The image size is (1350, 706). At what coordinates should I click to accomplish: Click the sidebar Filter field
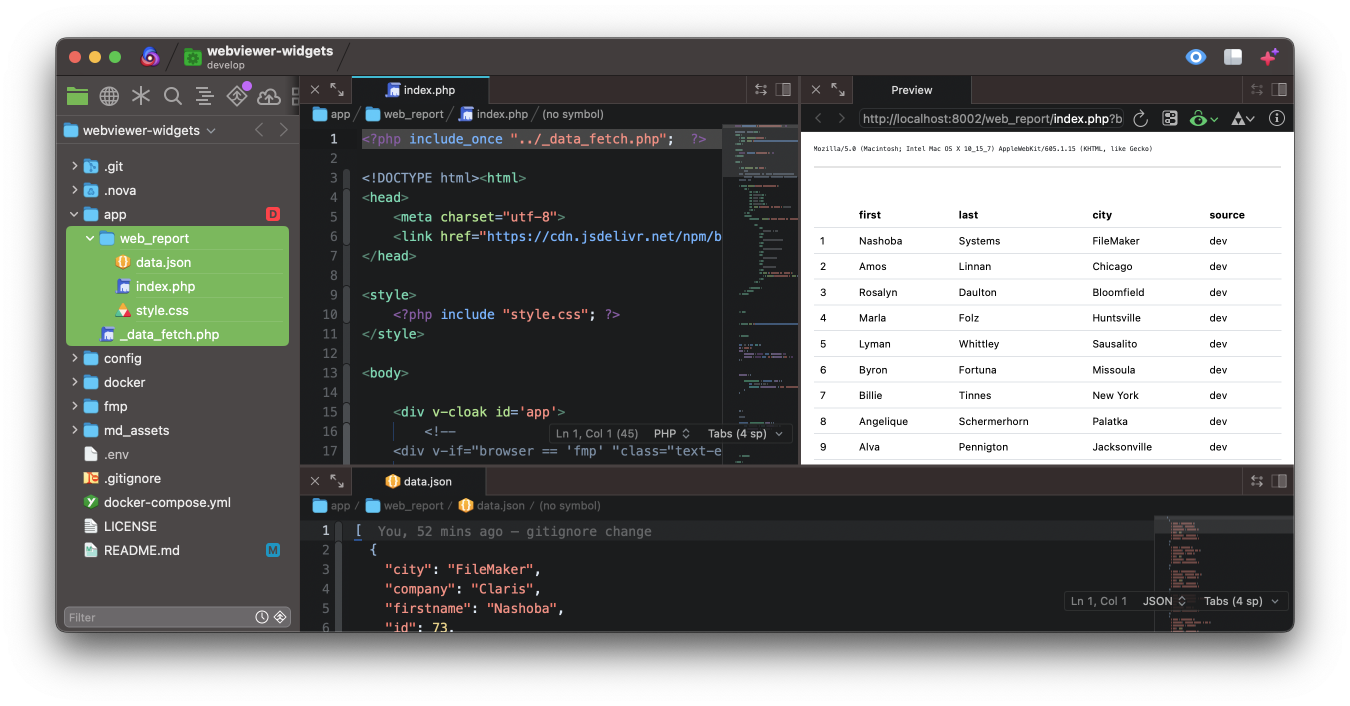pos(158,617)
